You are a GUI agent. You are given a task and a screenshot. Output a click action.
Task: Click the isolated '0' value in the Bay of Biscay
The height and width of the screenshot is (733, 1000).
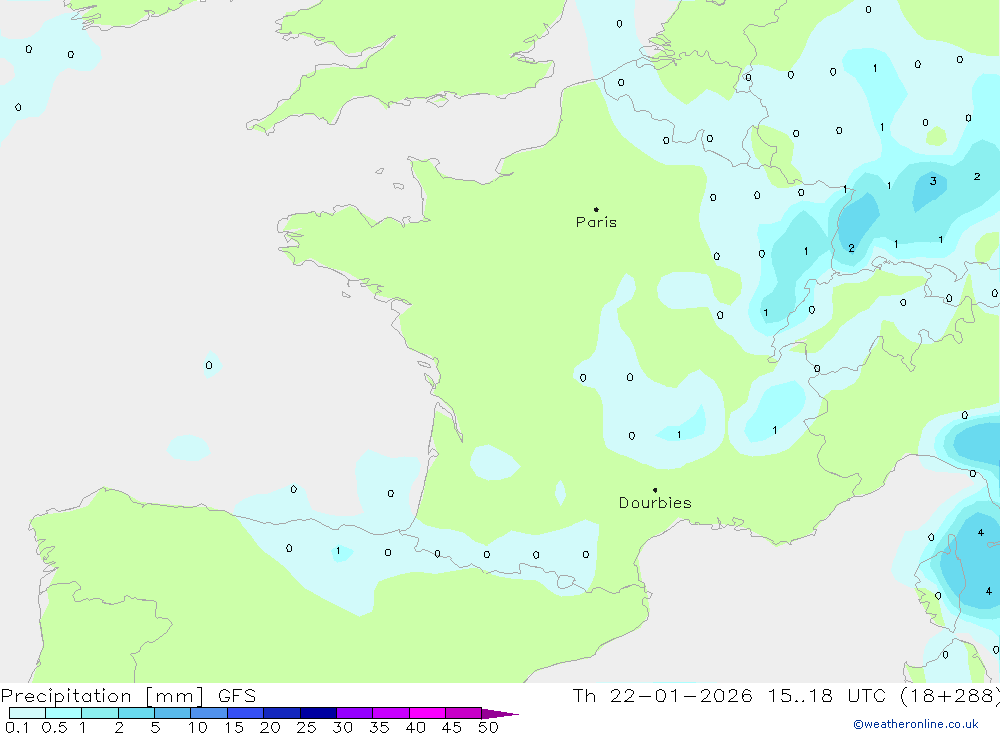tap(209, 366)
